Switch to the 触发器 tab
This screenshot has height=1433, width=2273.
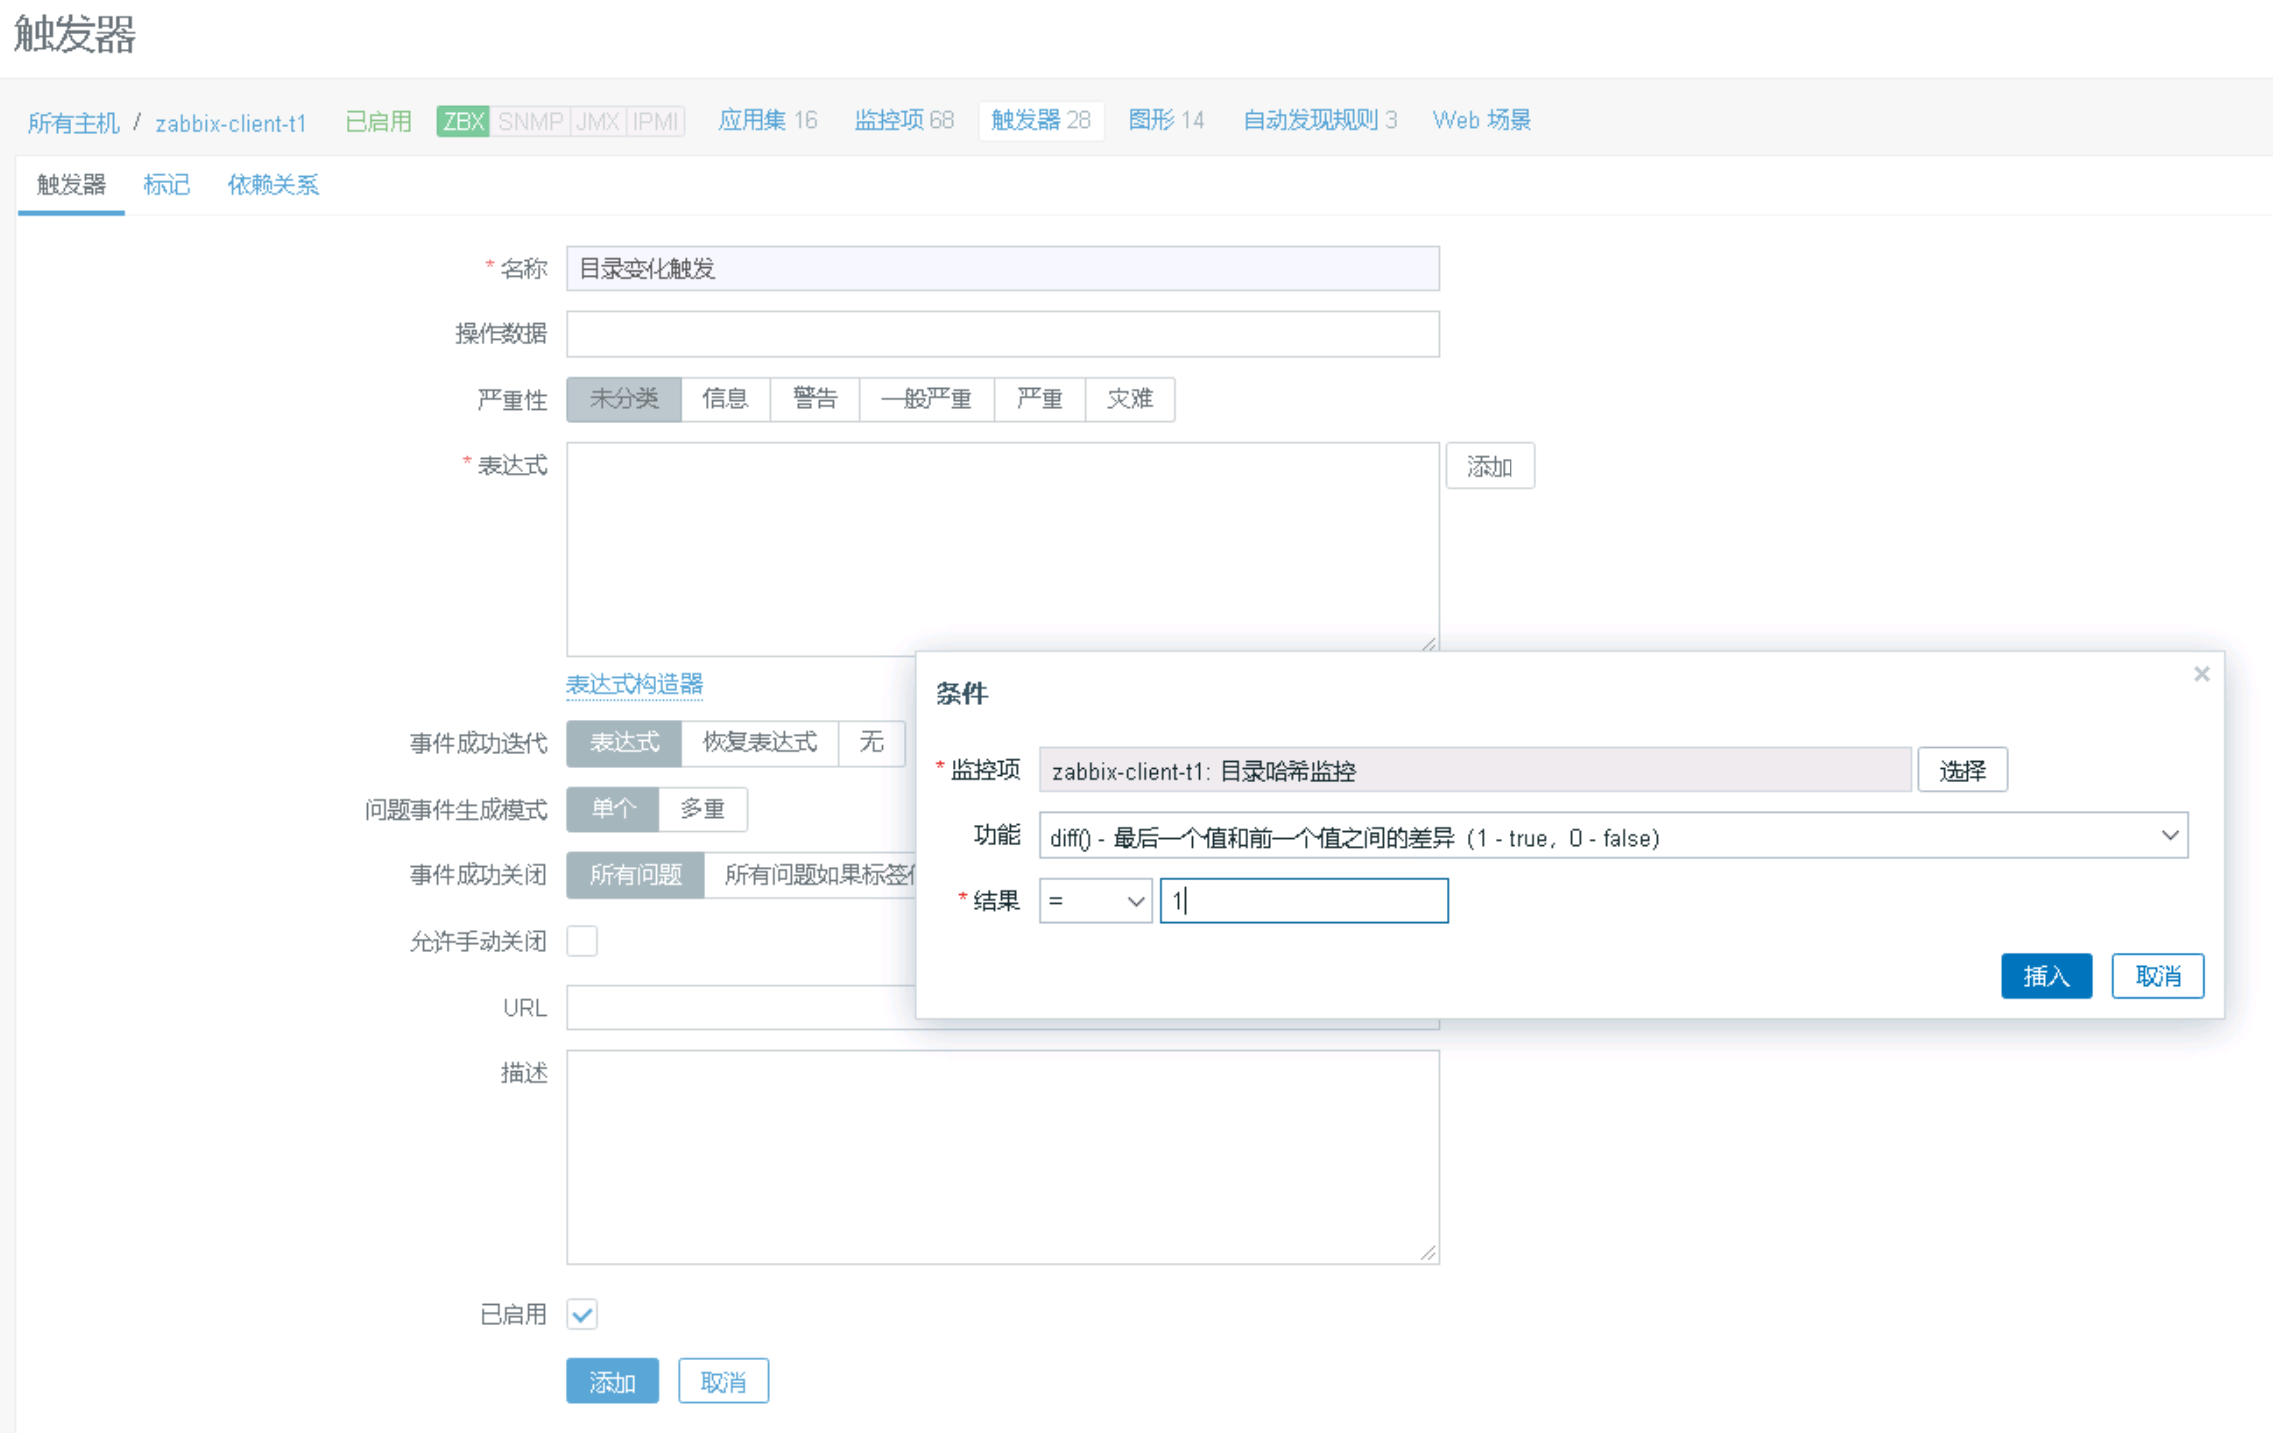[x=71, y=185]
